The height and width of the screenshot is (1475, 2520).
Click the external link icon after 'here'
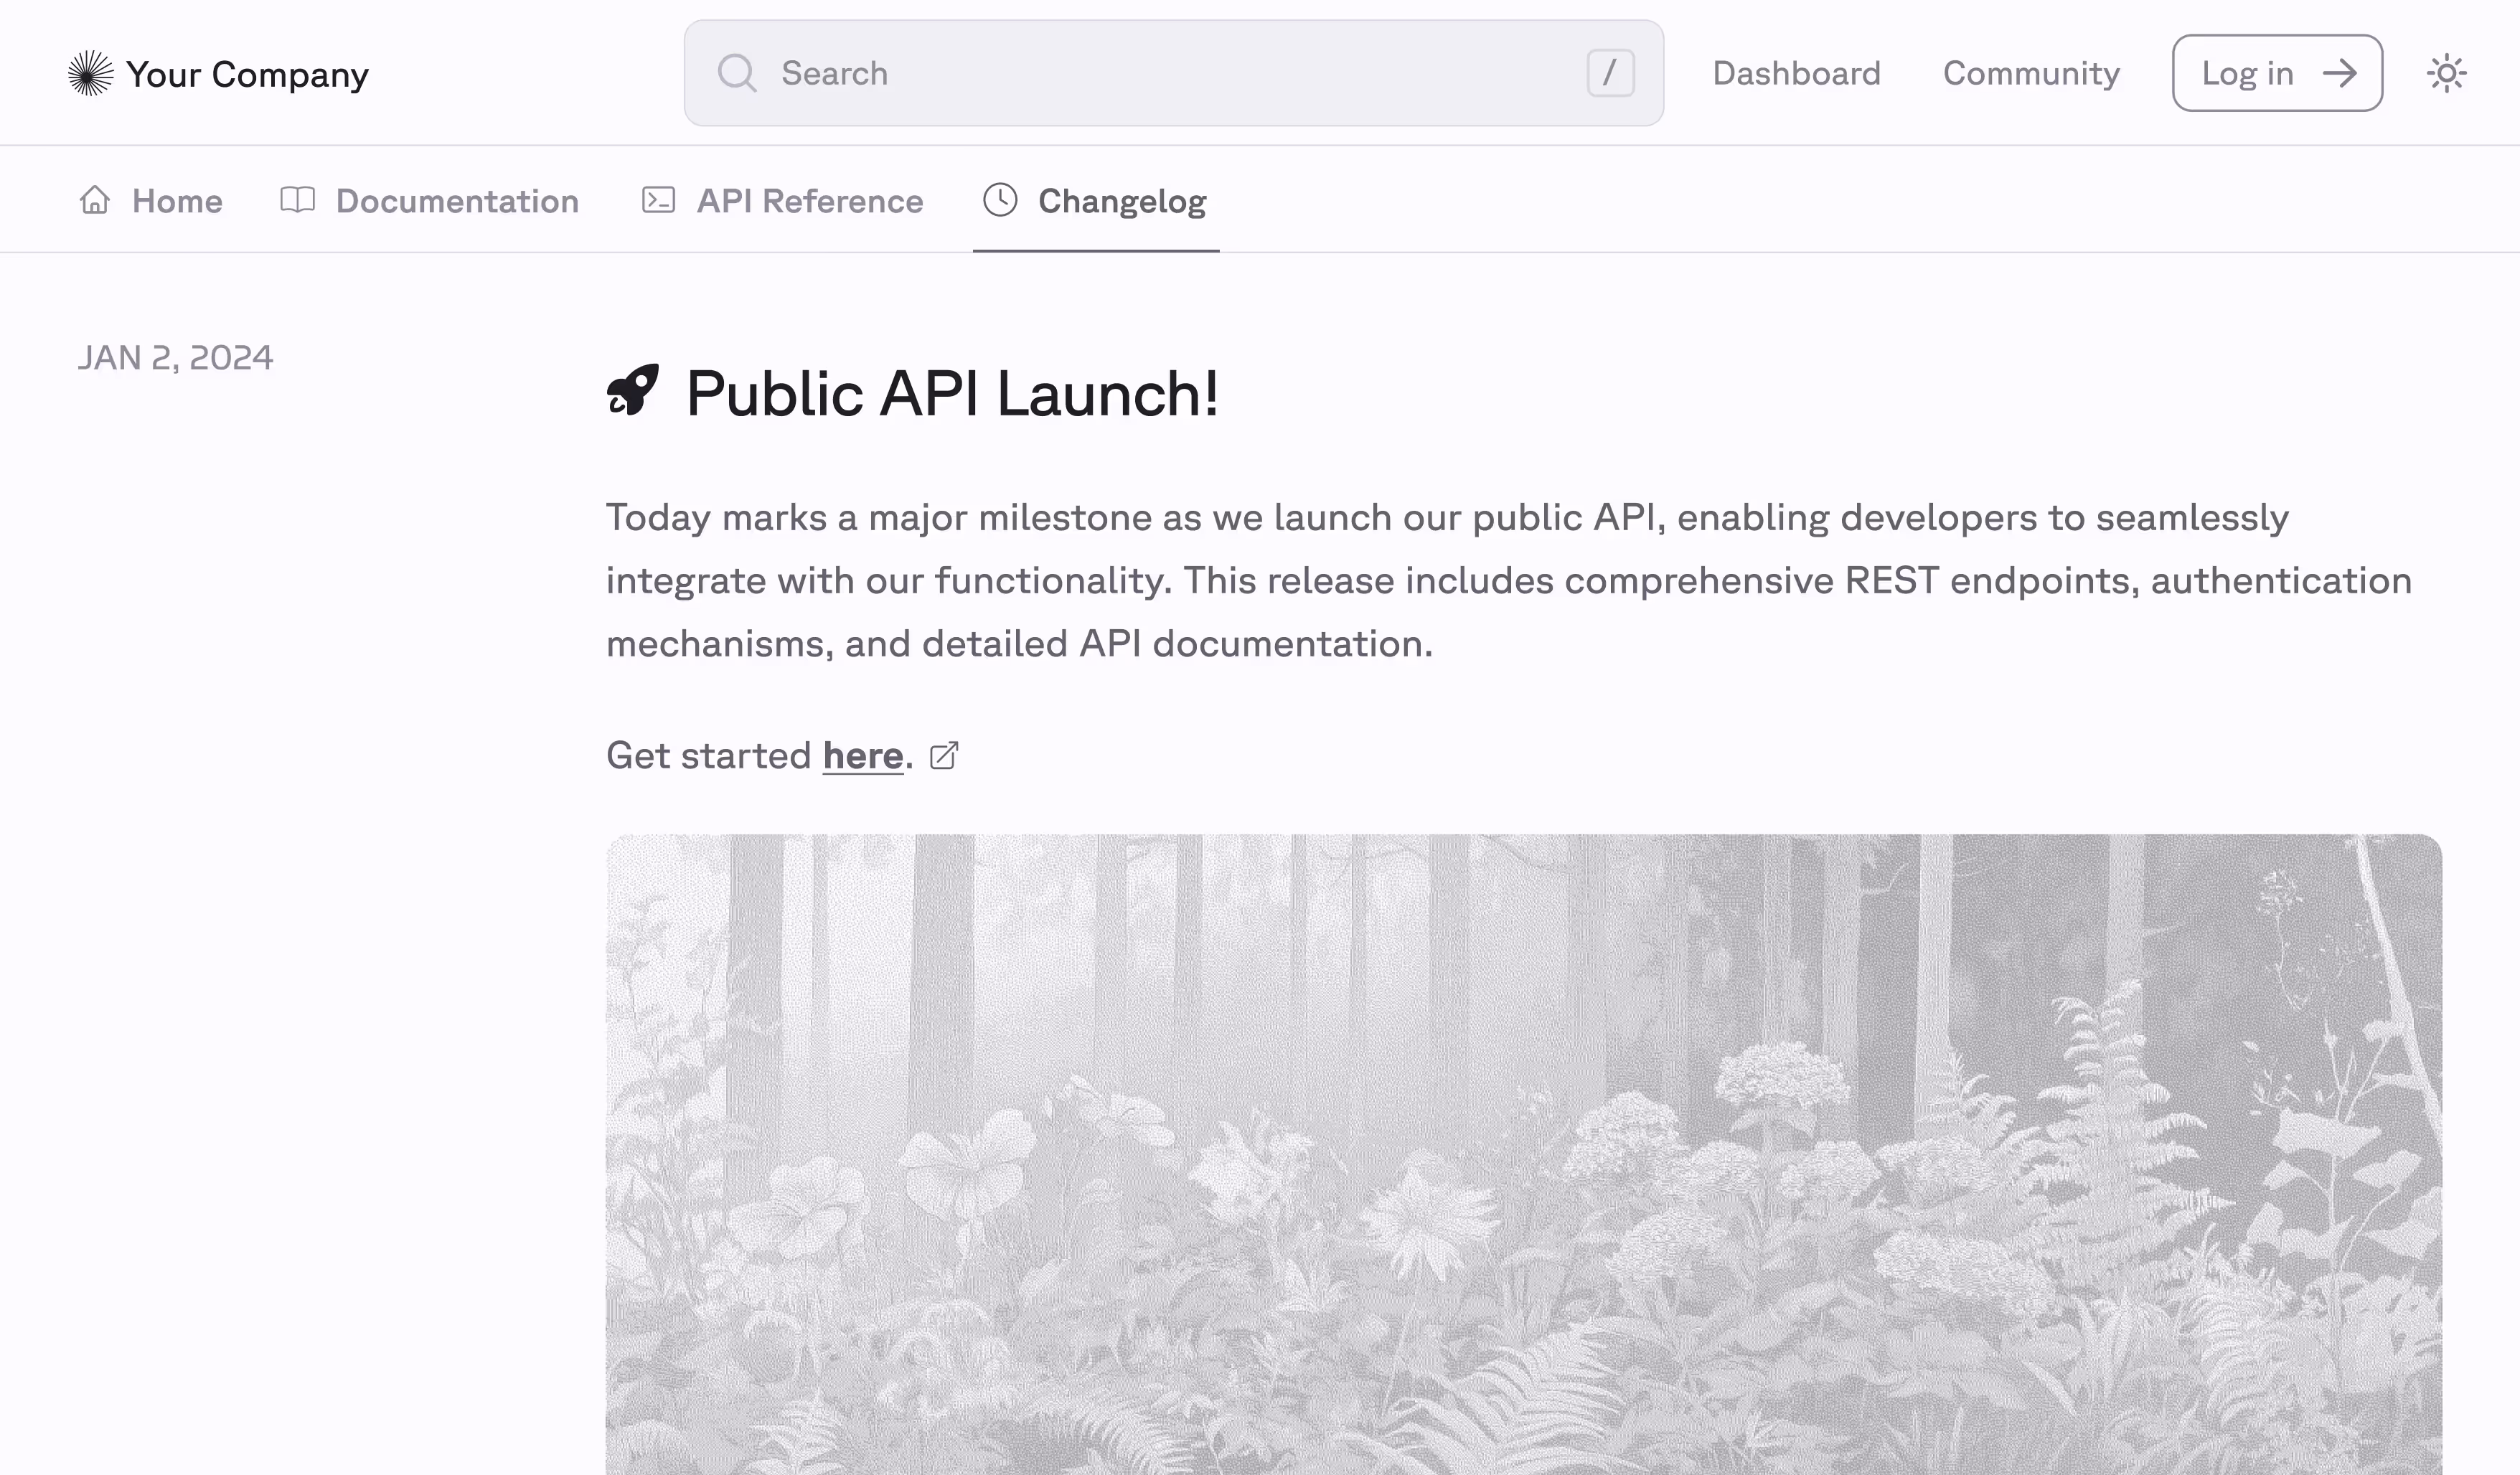(x=944, y=756)
